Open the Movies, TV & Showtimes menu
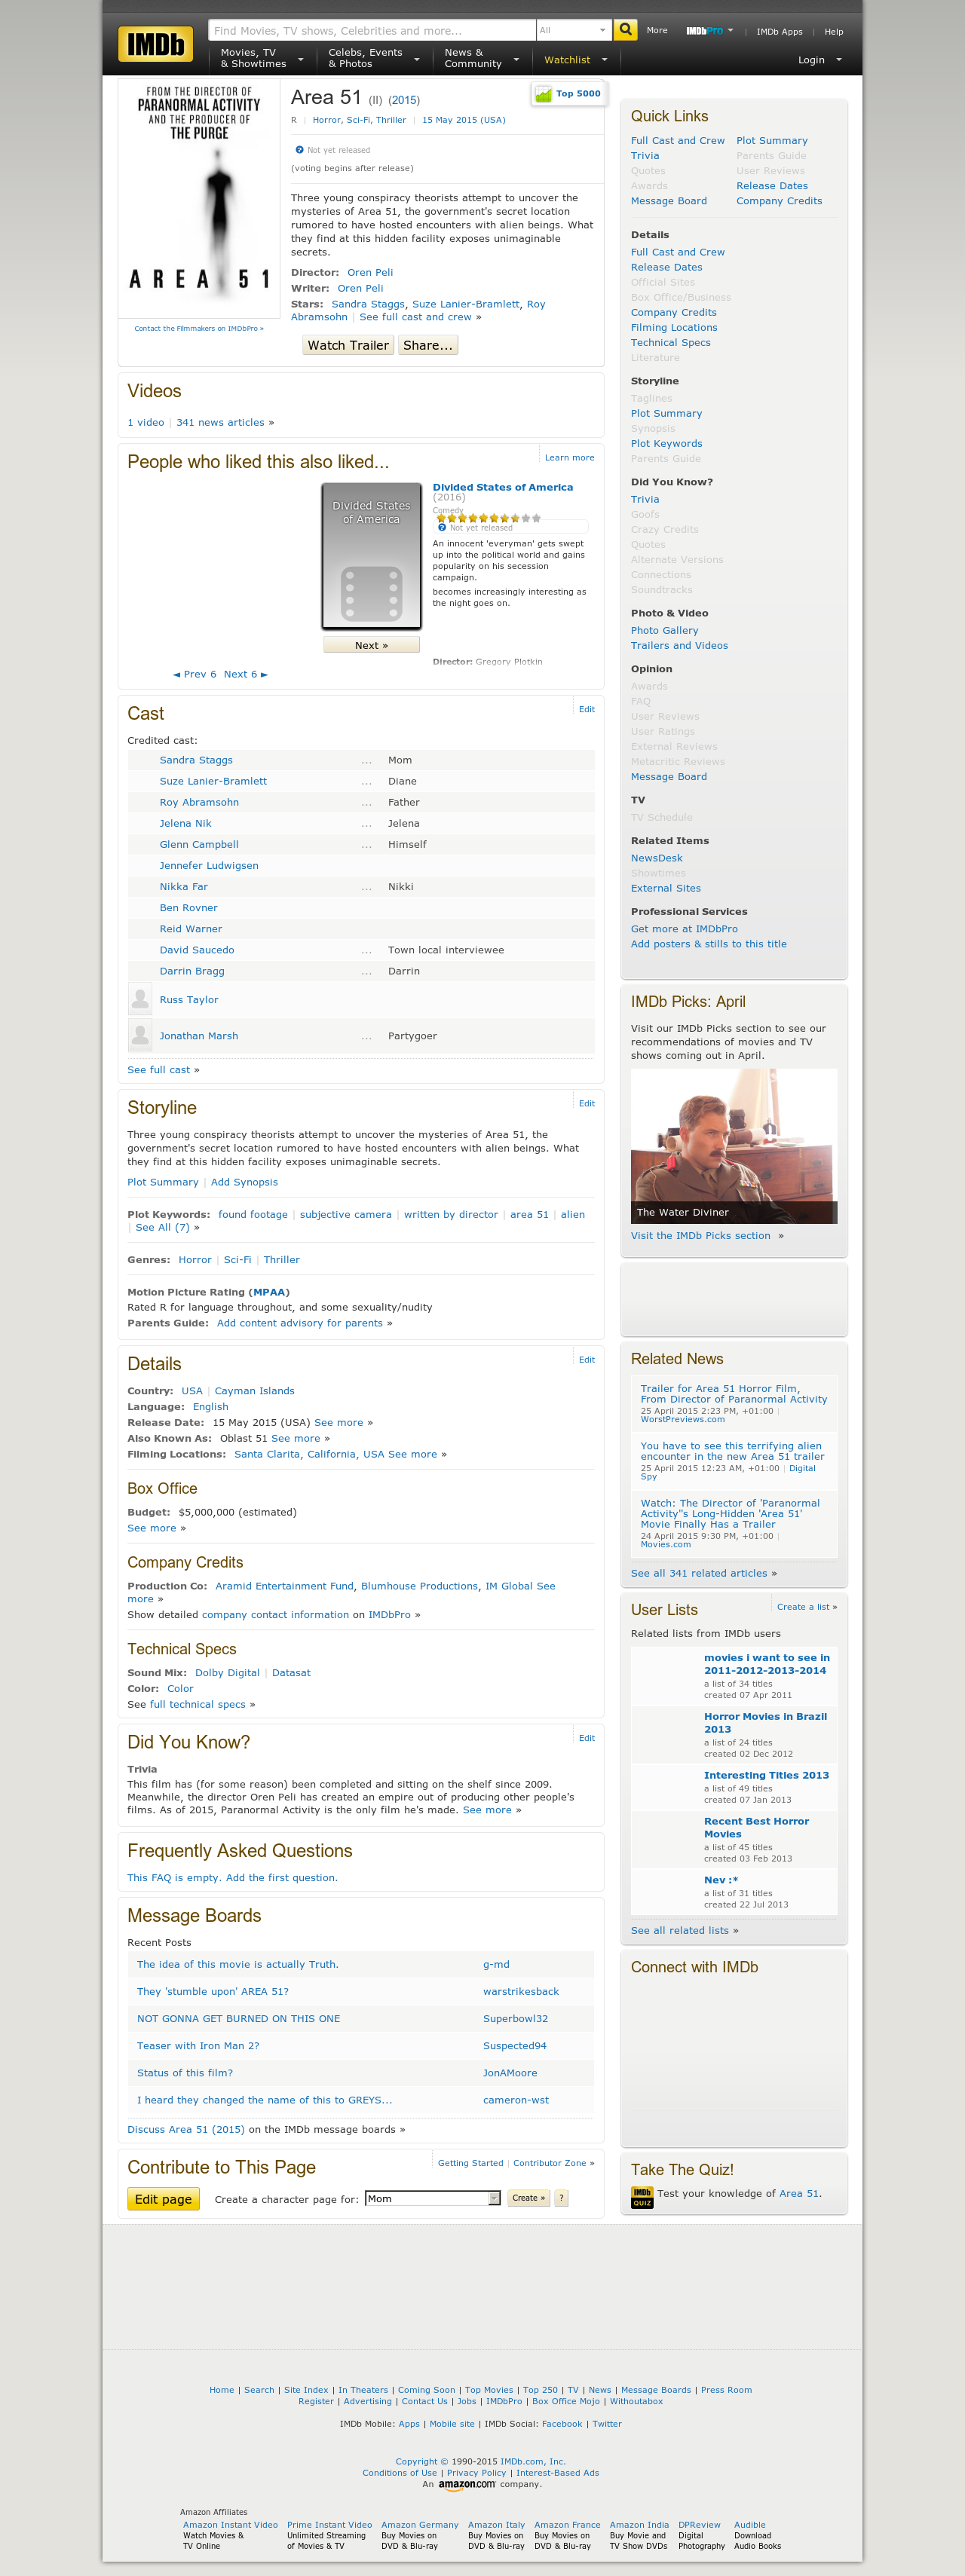 pyautogui.click(x=261, y=58)
